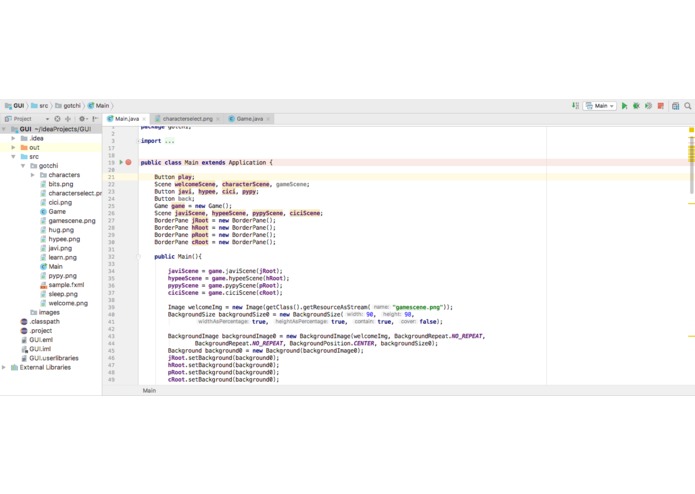This screenshot has width=695, height=494.
Task: Select characterselect.png in project tree
Action: point(70,194)
